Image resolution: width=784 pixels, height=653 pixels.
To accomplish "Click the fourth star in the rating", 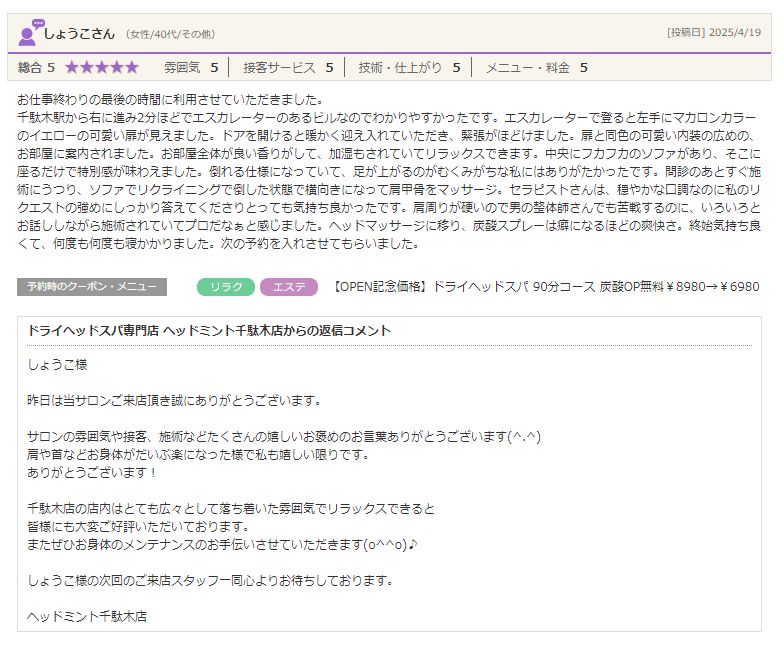I will click(117, 68).
